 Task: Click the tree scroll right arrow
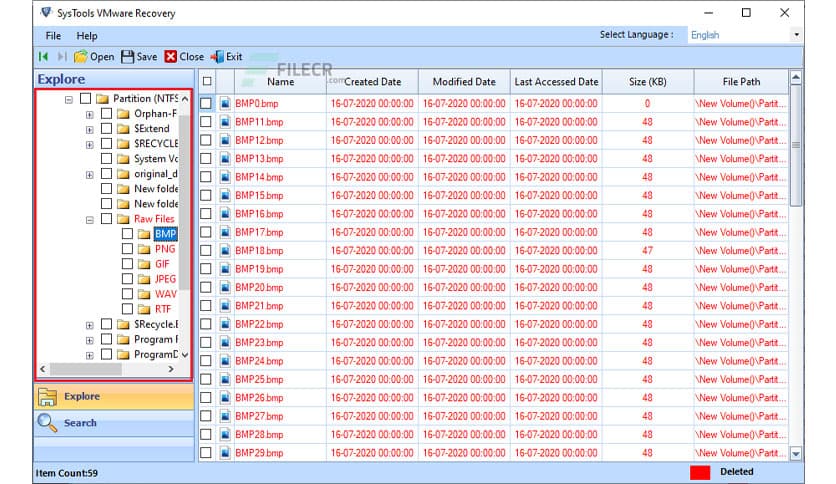[171, 368]
